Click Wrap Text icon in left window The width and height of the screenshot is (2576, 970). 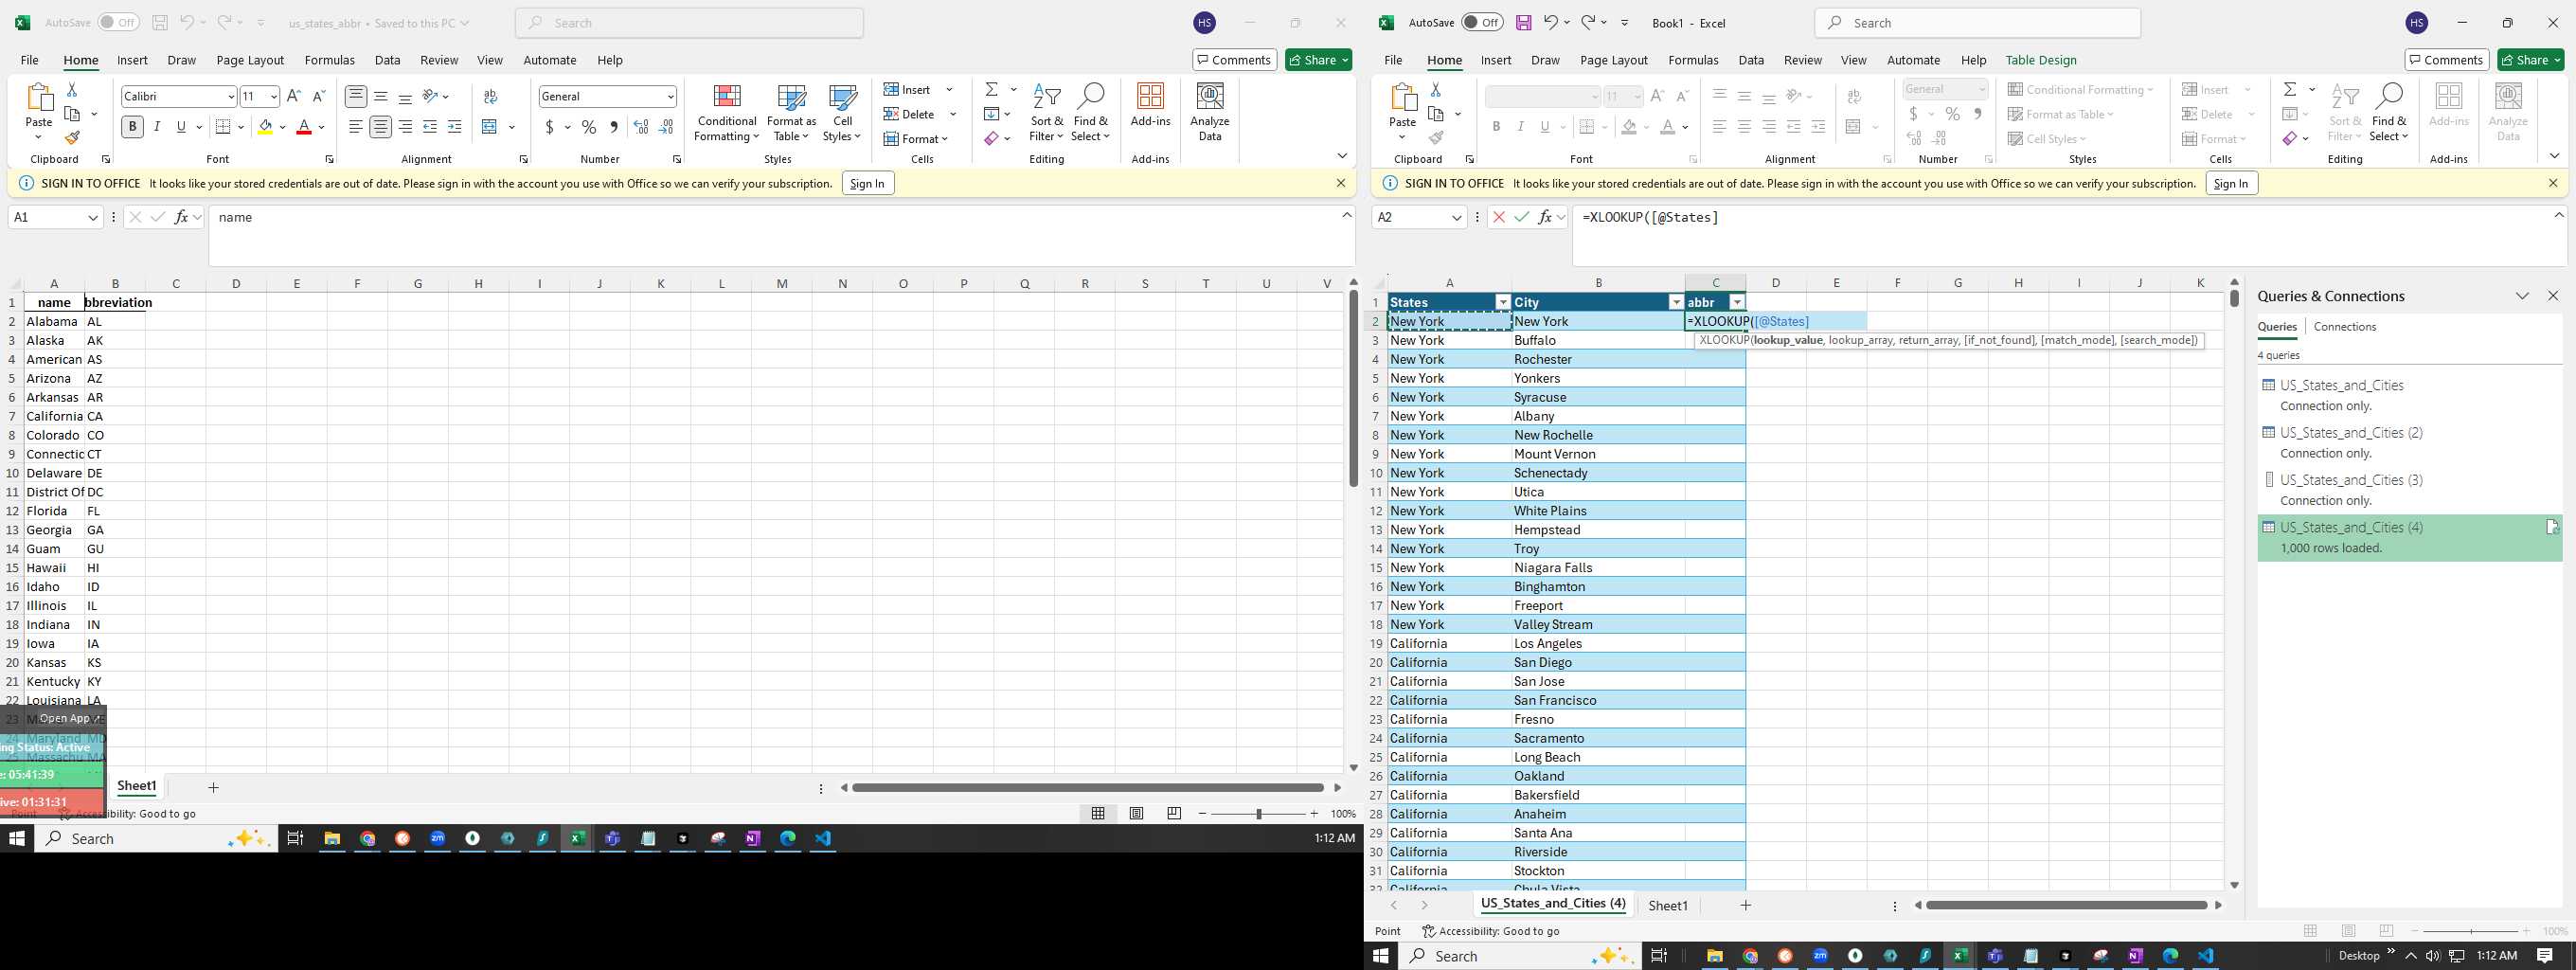pyautogui.click(x=490, y=96)
